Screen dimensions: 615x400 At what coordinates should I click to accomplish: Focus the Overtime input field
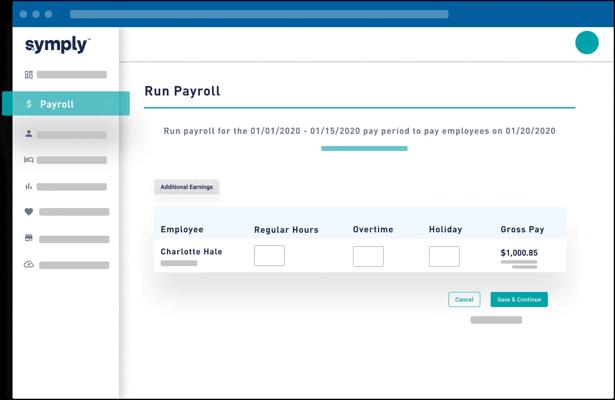[368, 256]
